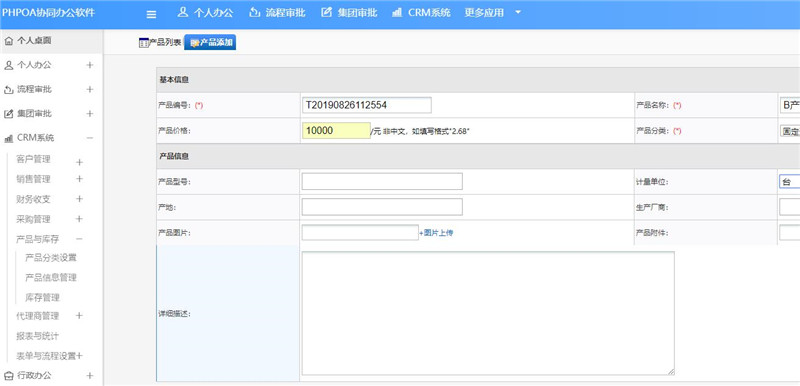Click the hamburger menu icon
This screenshot has height=386, width=800.
(x=151, y=14)
